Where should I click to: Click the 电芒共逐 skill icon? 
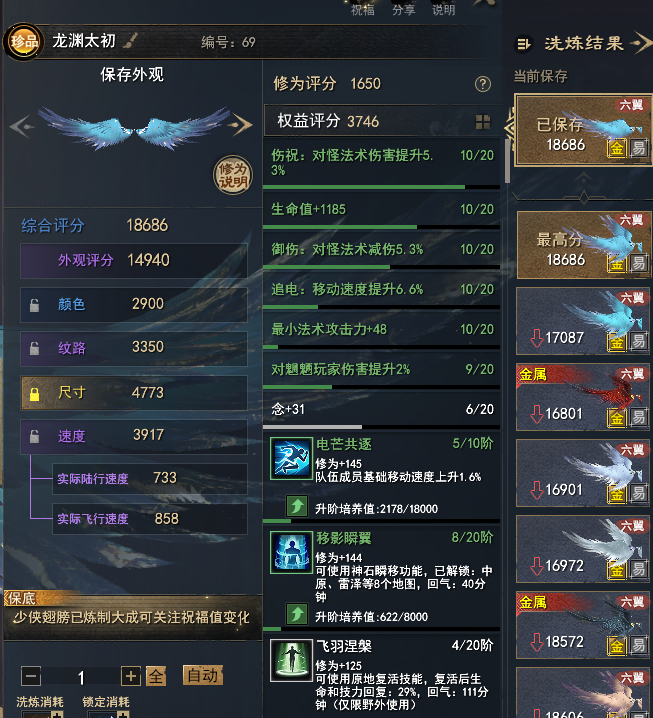291,458
